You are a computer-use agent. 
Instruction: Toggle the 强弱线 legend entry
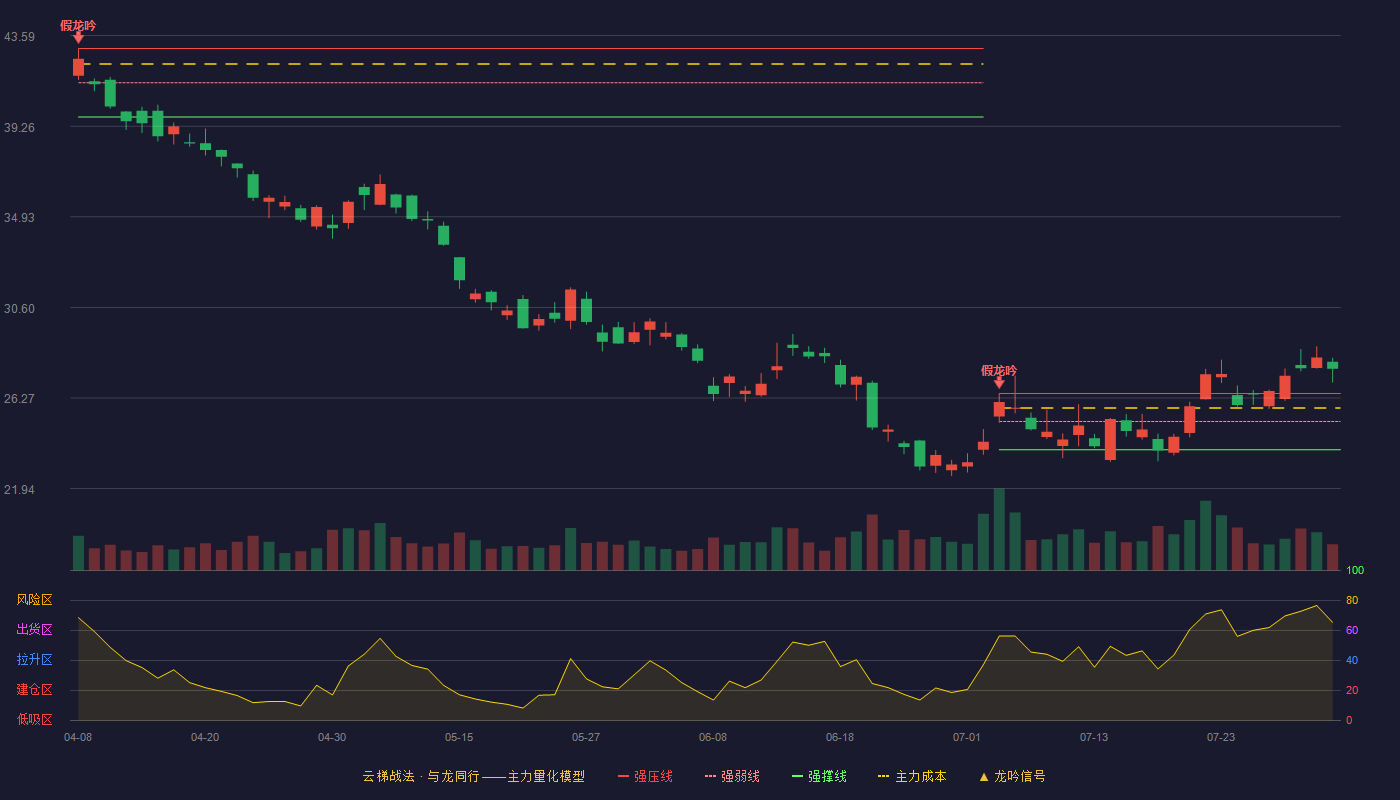(x=732, y=776)
